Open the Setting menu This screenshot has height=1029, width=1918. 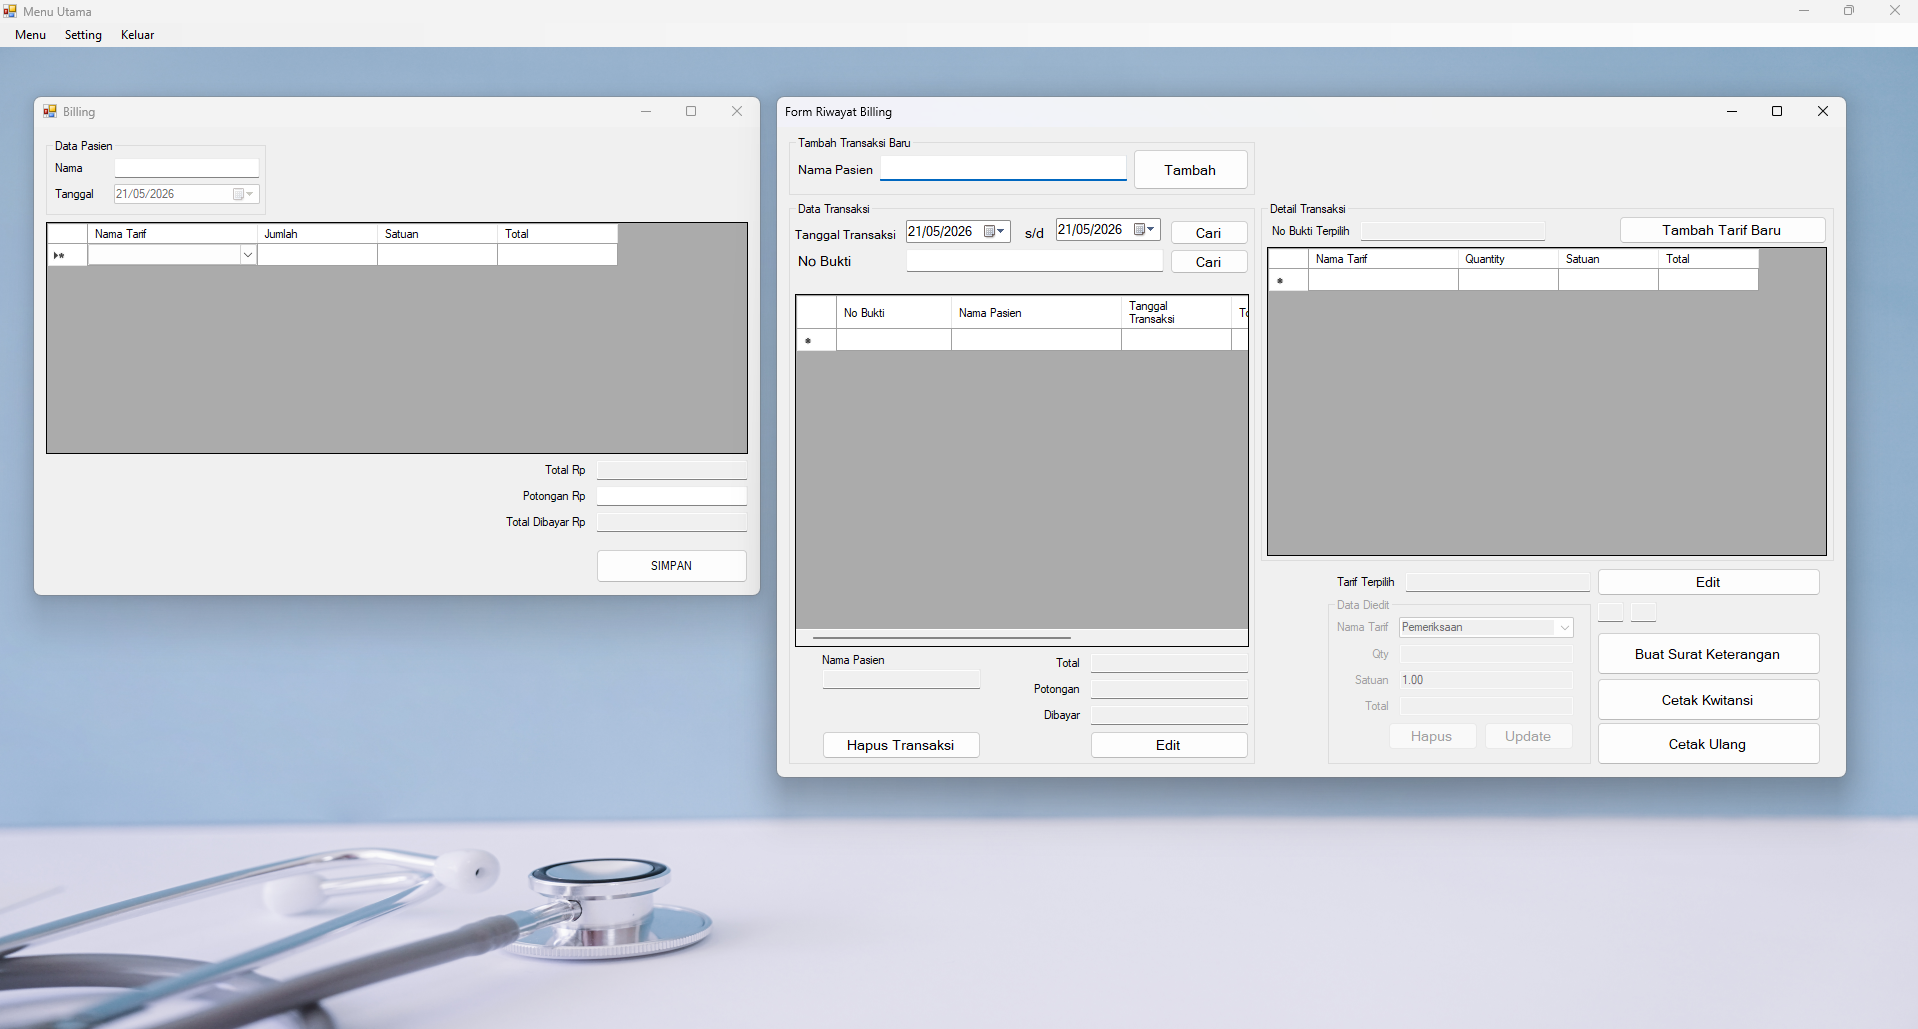point(83,34)
